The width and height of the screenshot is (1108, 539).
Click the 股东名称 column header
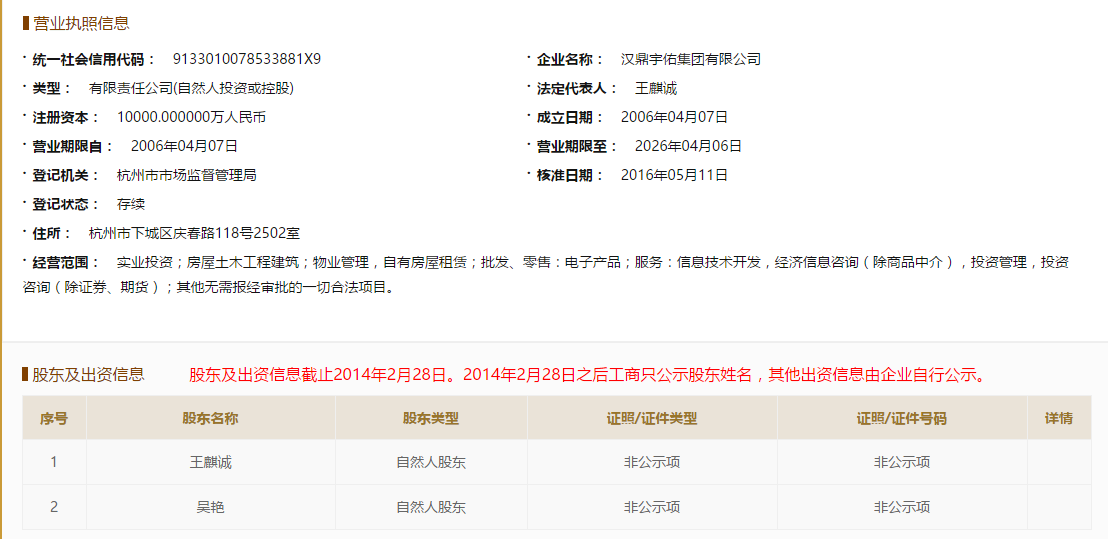tap(211, 418)
